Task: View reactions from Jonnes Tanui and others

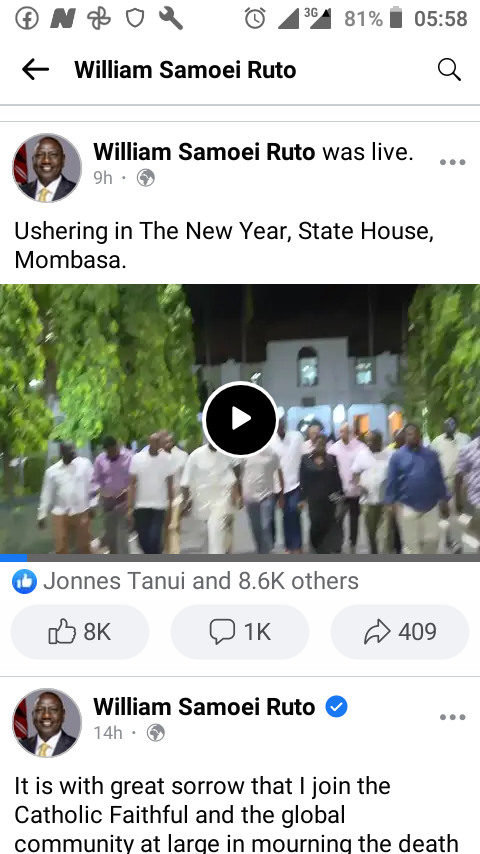Action: click(x=201, y=581)
